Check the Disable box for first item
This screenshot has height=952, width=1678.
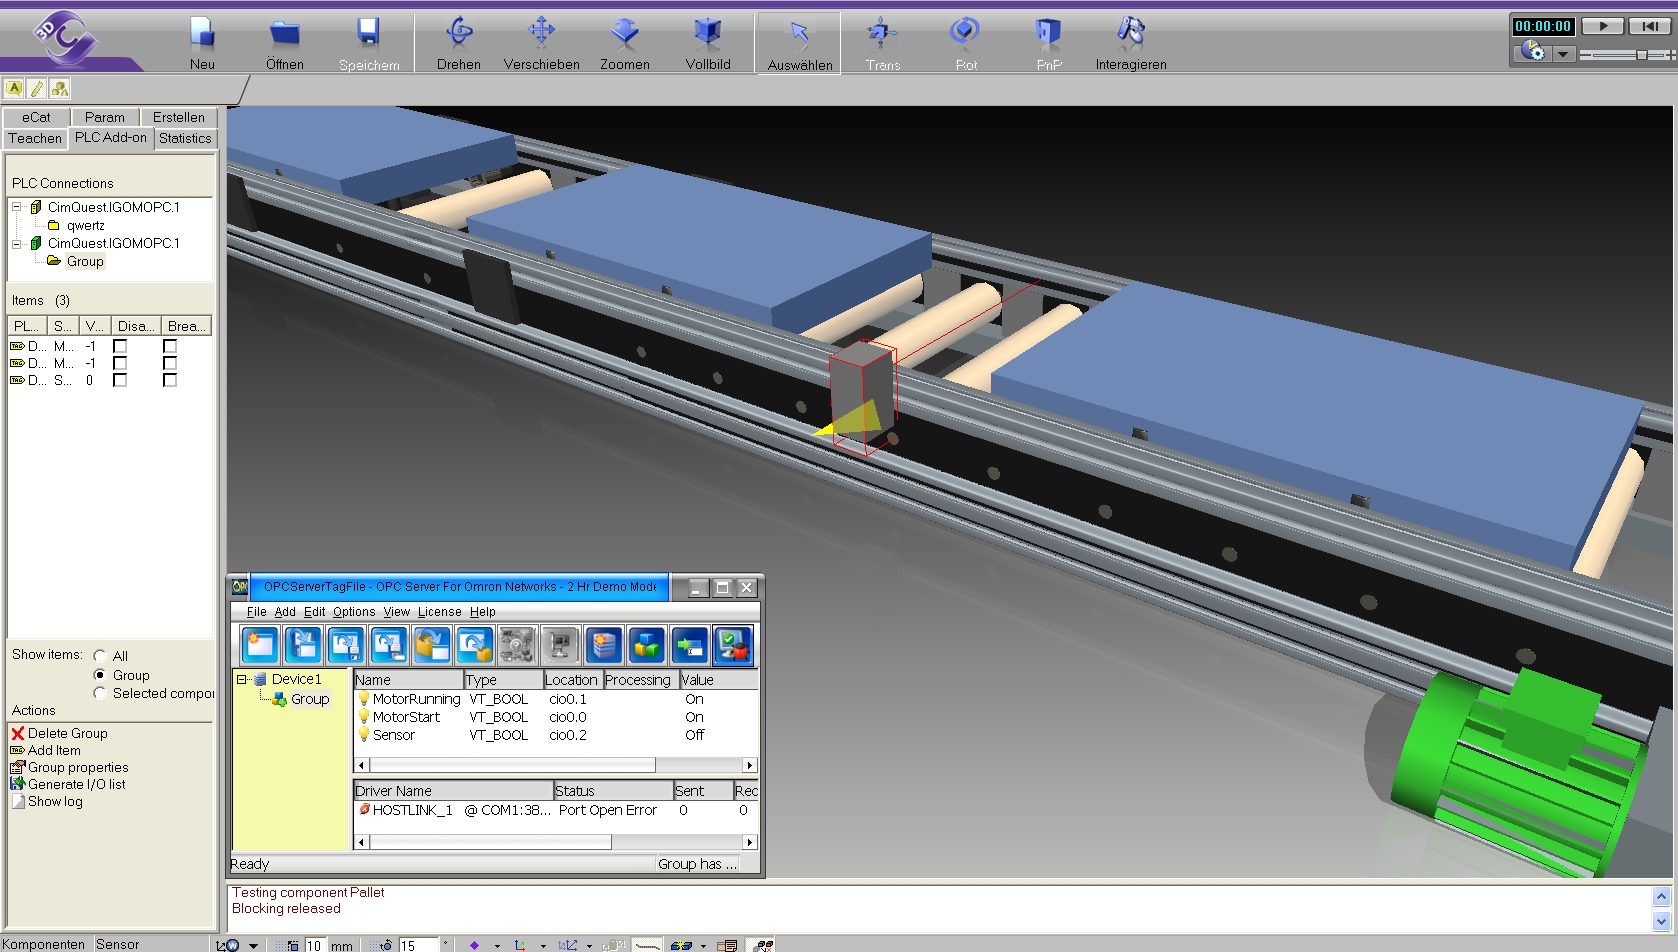pyautogui.click(x=120, y=346)
